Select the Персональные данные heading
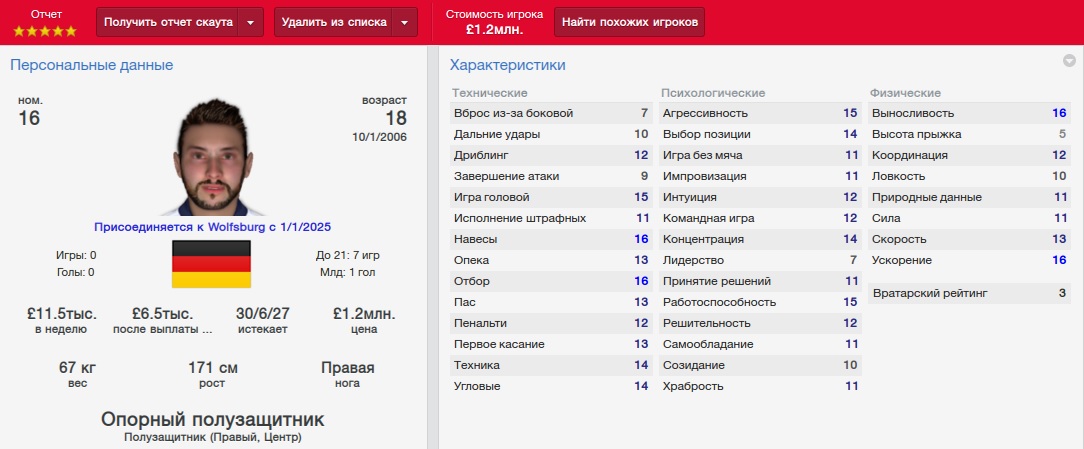This screenshot has width=1084, height=449. pos(92,65)
